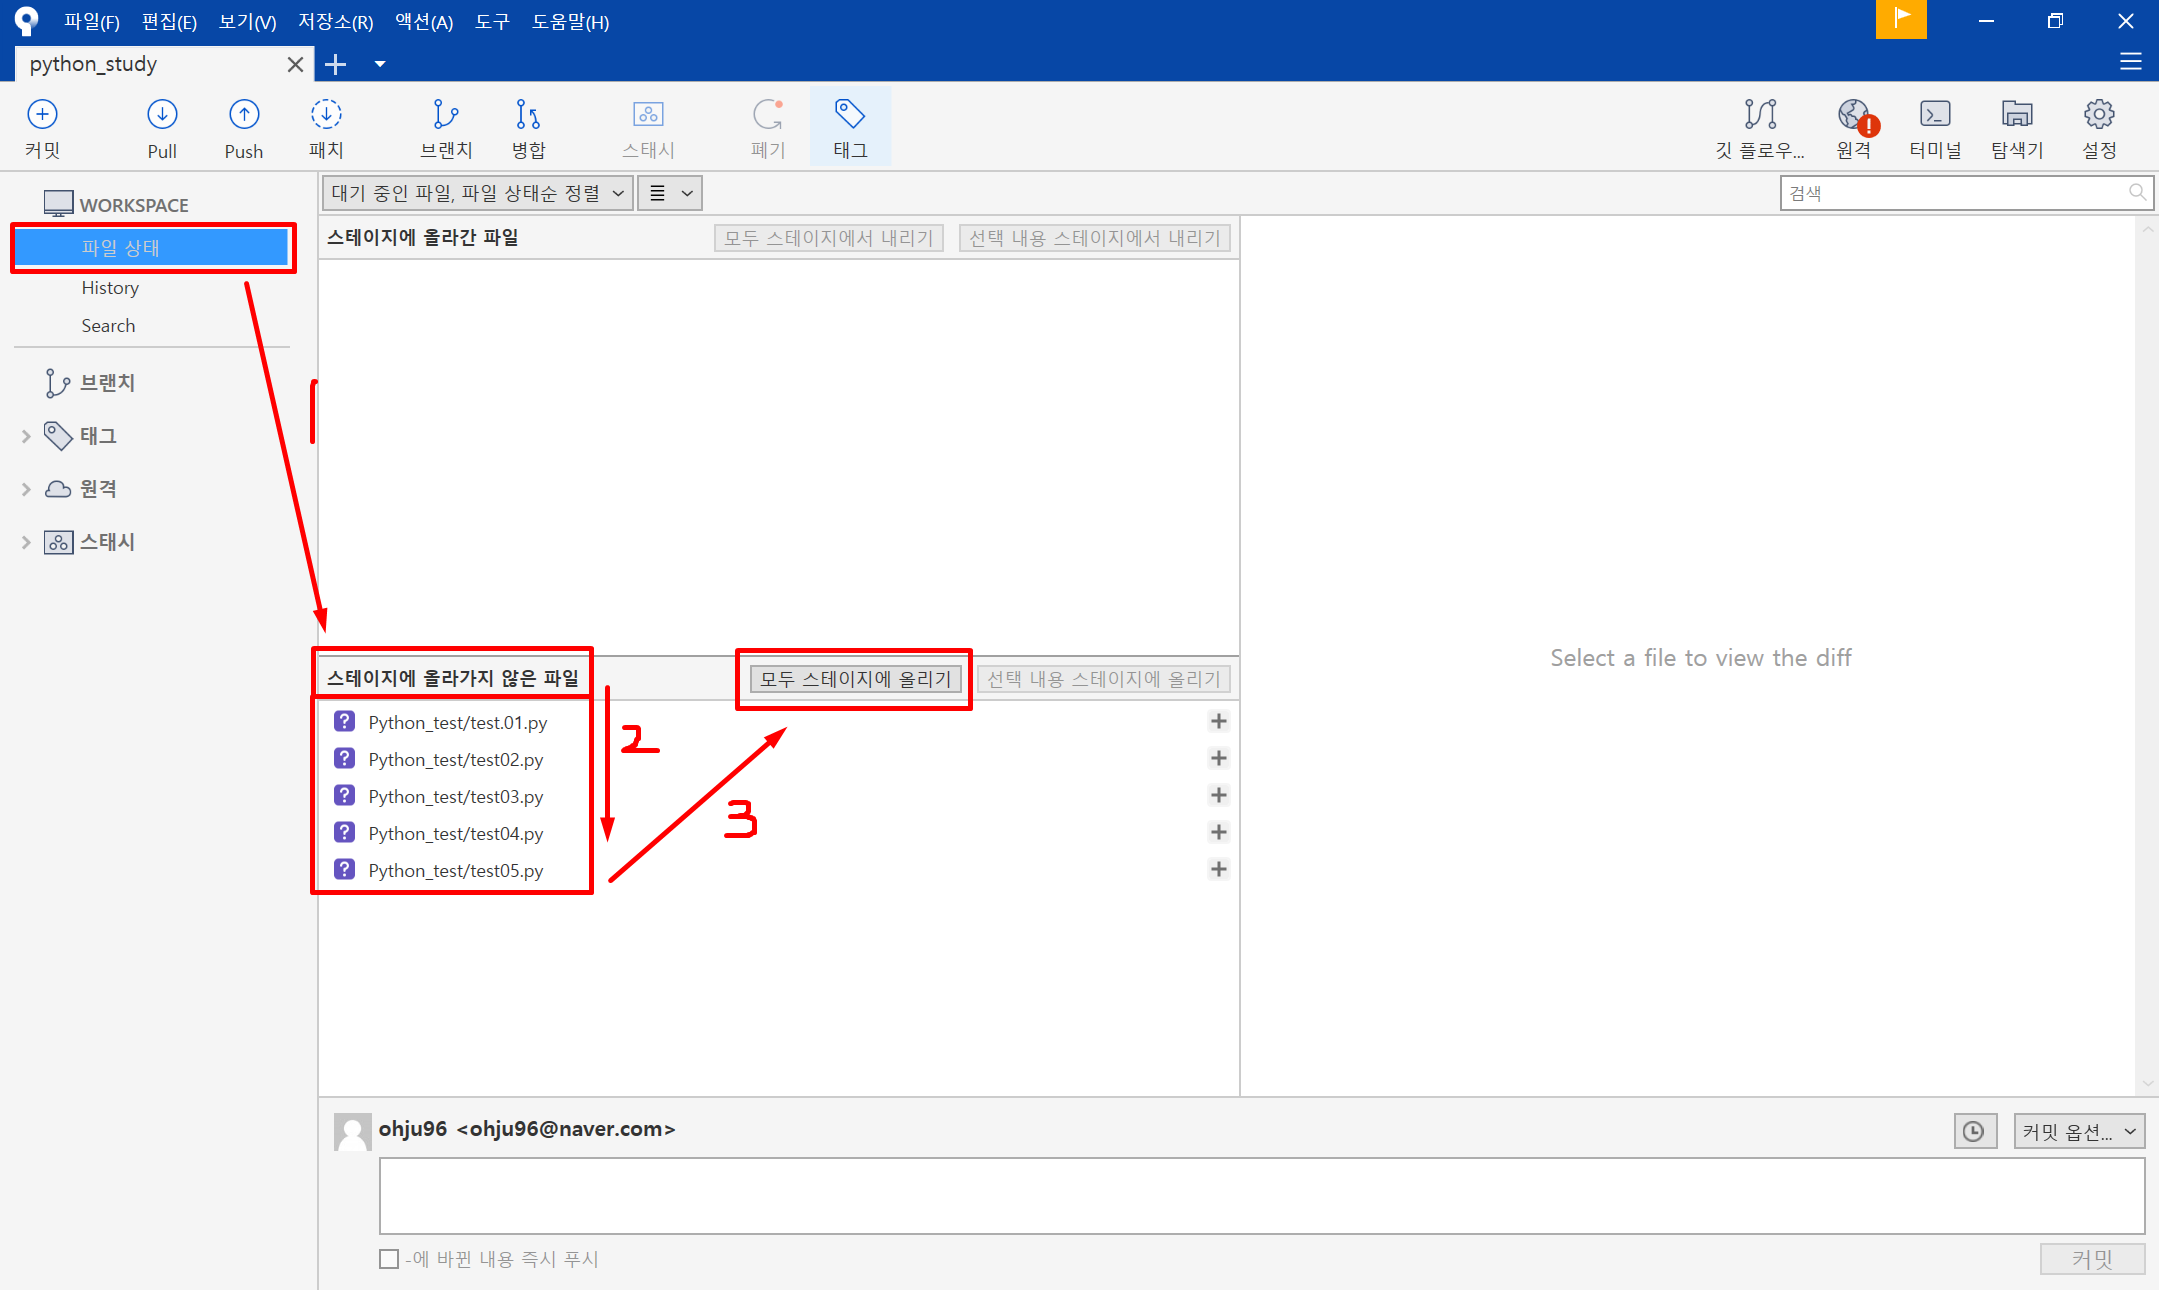The width and height of the screenshot is (2159, 1290).
Task: Stage Python_test/test.01.py with its plus button
Action: click(1218, 721)
